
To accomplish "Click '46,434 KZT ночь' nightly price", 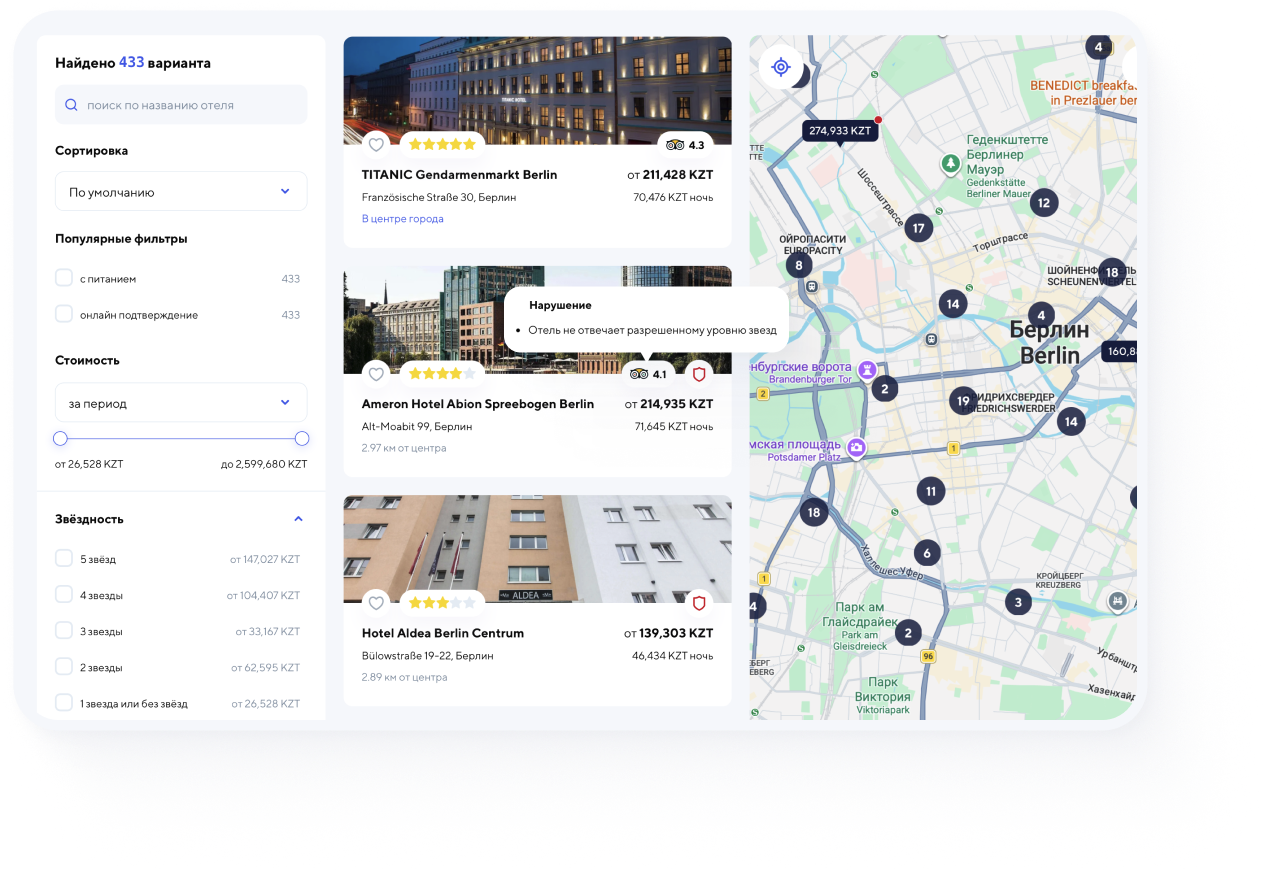I will pyautogui.click(x=673, y=656).
